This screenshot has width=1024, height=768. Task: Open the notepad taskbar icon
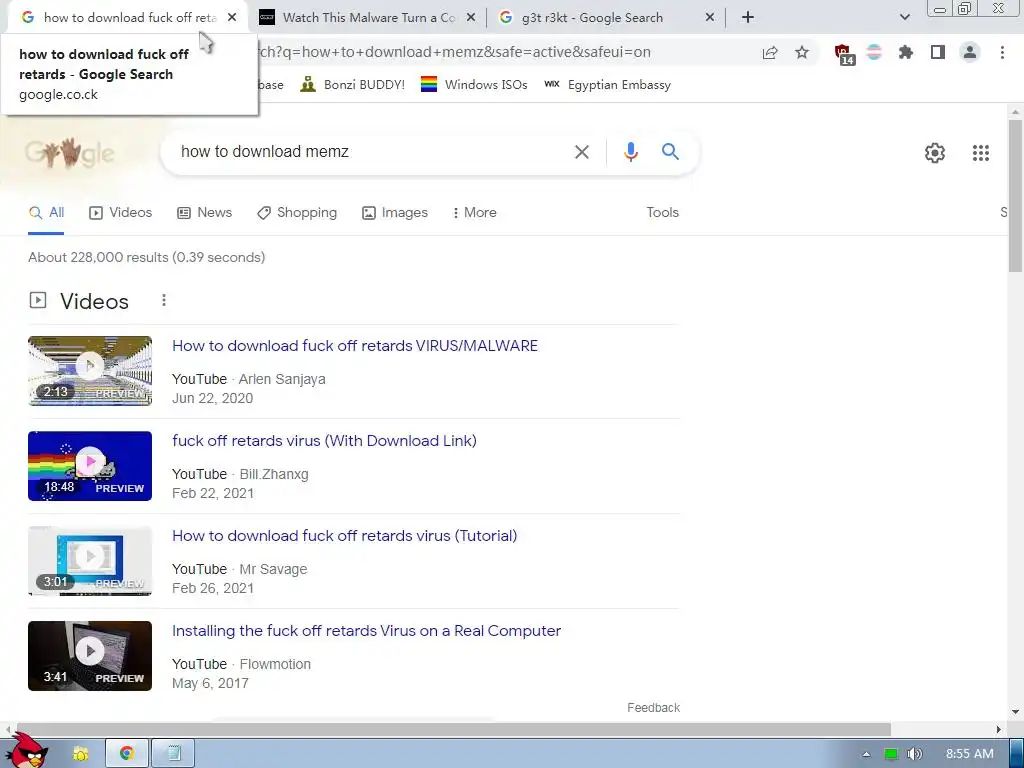coord(174,753)
